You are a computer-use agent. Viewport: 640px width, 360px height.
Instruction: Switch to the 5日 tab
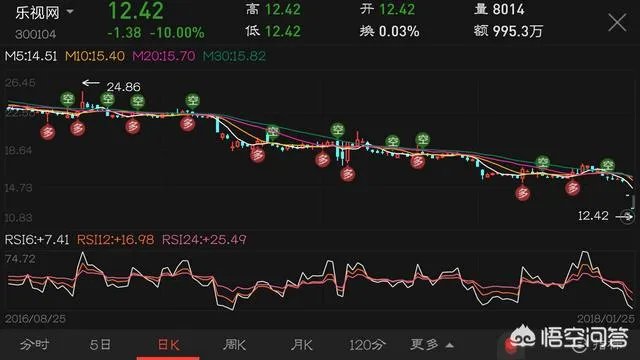tap(100, 345)
